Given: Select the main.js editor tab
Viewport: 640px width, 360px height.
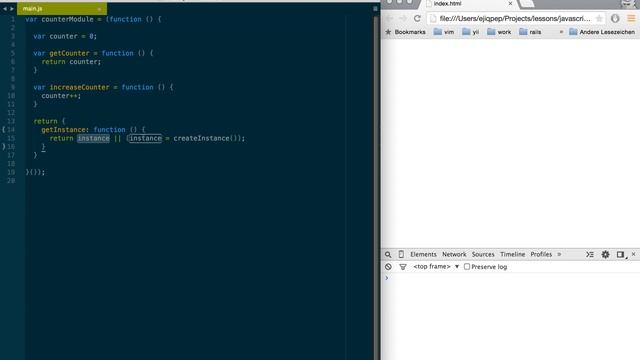Looking at the screenshot, I should point(62,8).
